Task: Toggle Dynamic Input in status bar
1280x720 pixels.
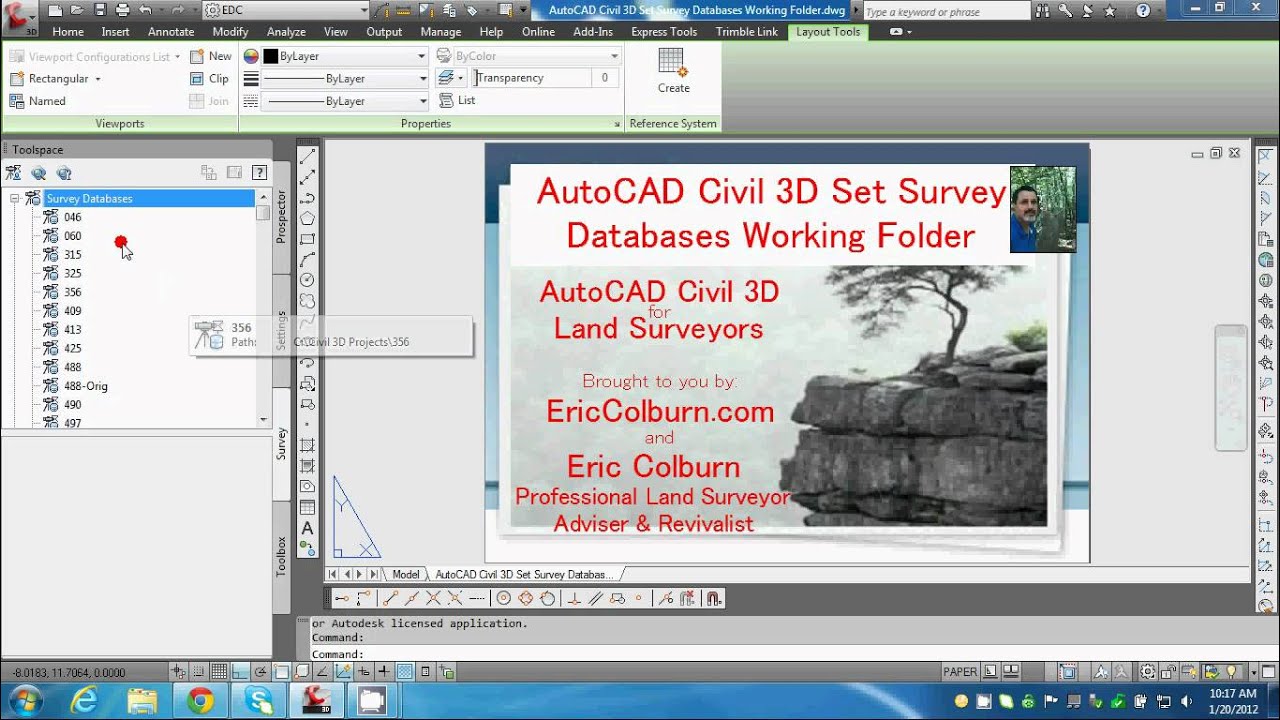Action: [x=363, y=672]
